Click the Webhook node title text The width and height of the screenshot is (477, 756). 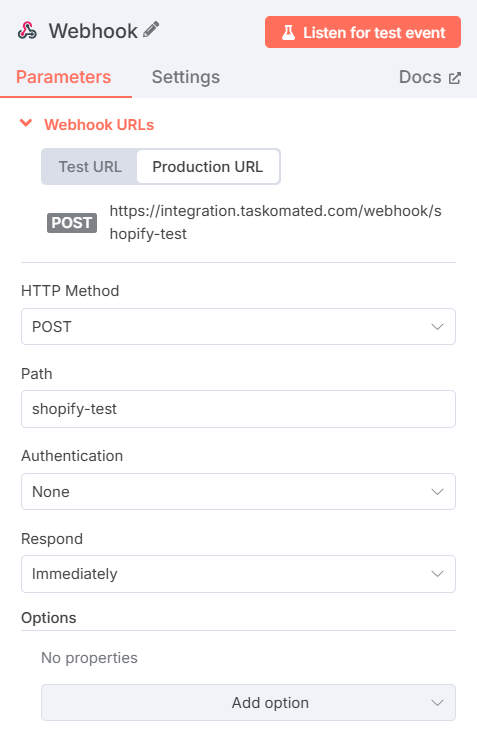[x=93, y=31]
